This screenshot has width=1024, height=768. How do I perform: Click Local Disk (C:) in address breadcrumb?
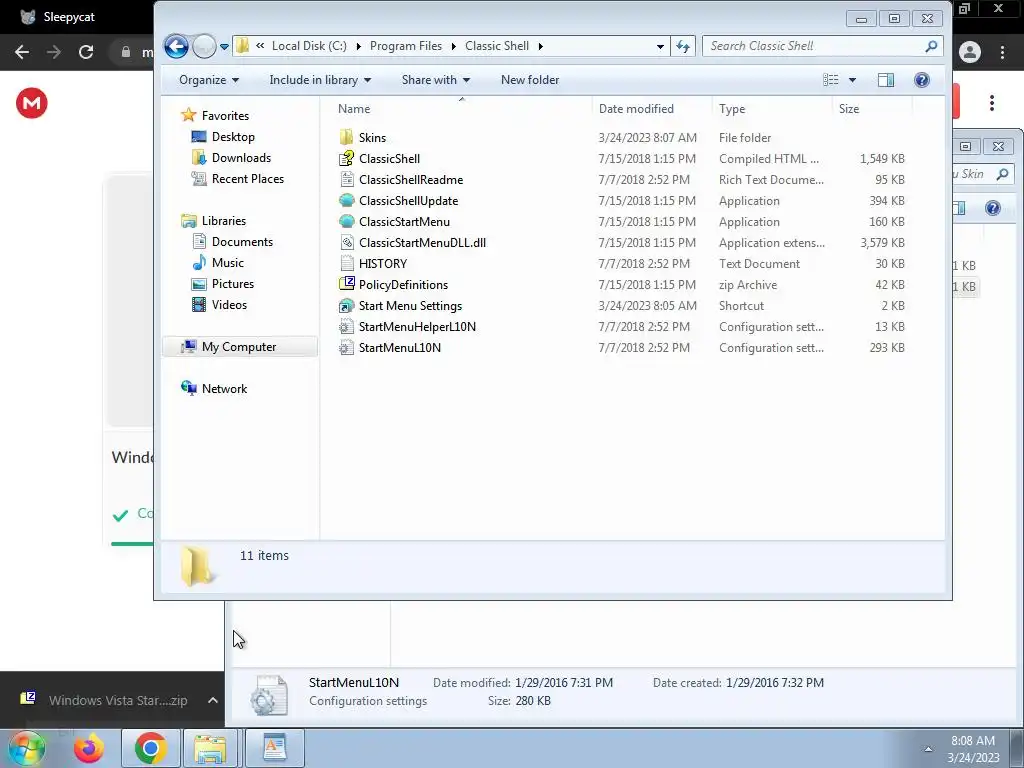coord(309,46)
